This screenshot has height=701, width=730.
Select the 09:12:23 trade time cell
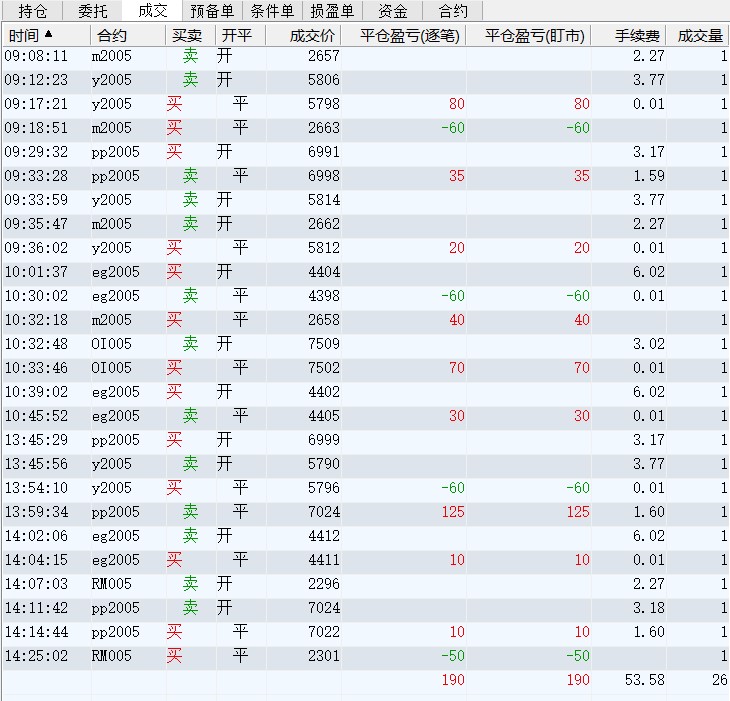click(x=36, y=80)
